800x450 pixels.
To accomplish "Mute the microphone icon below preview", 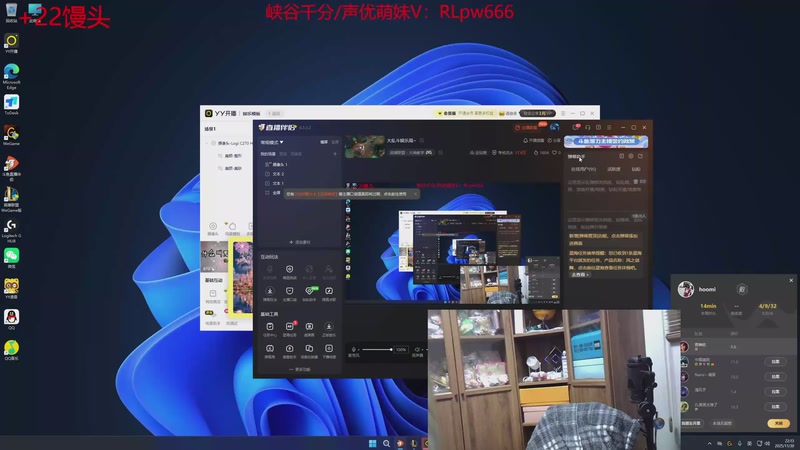I will tap(354, 349).
